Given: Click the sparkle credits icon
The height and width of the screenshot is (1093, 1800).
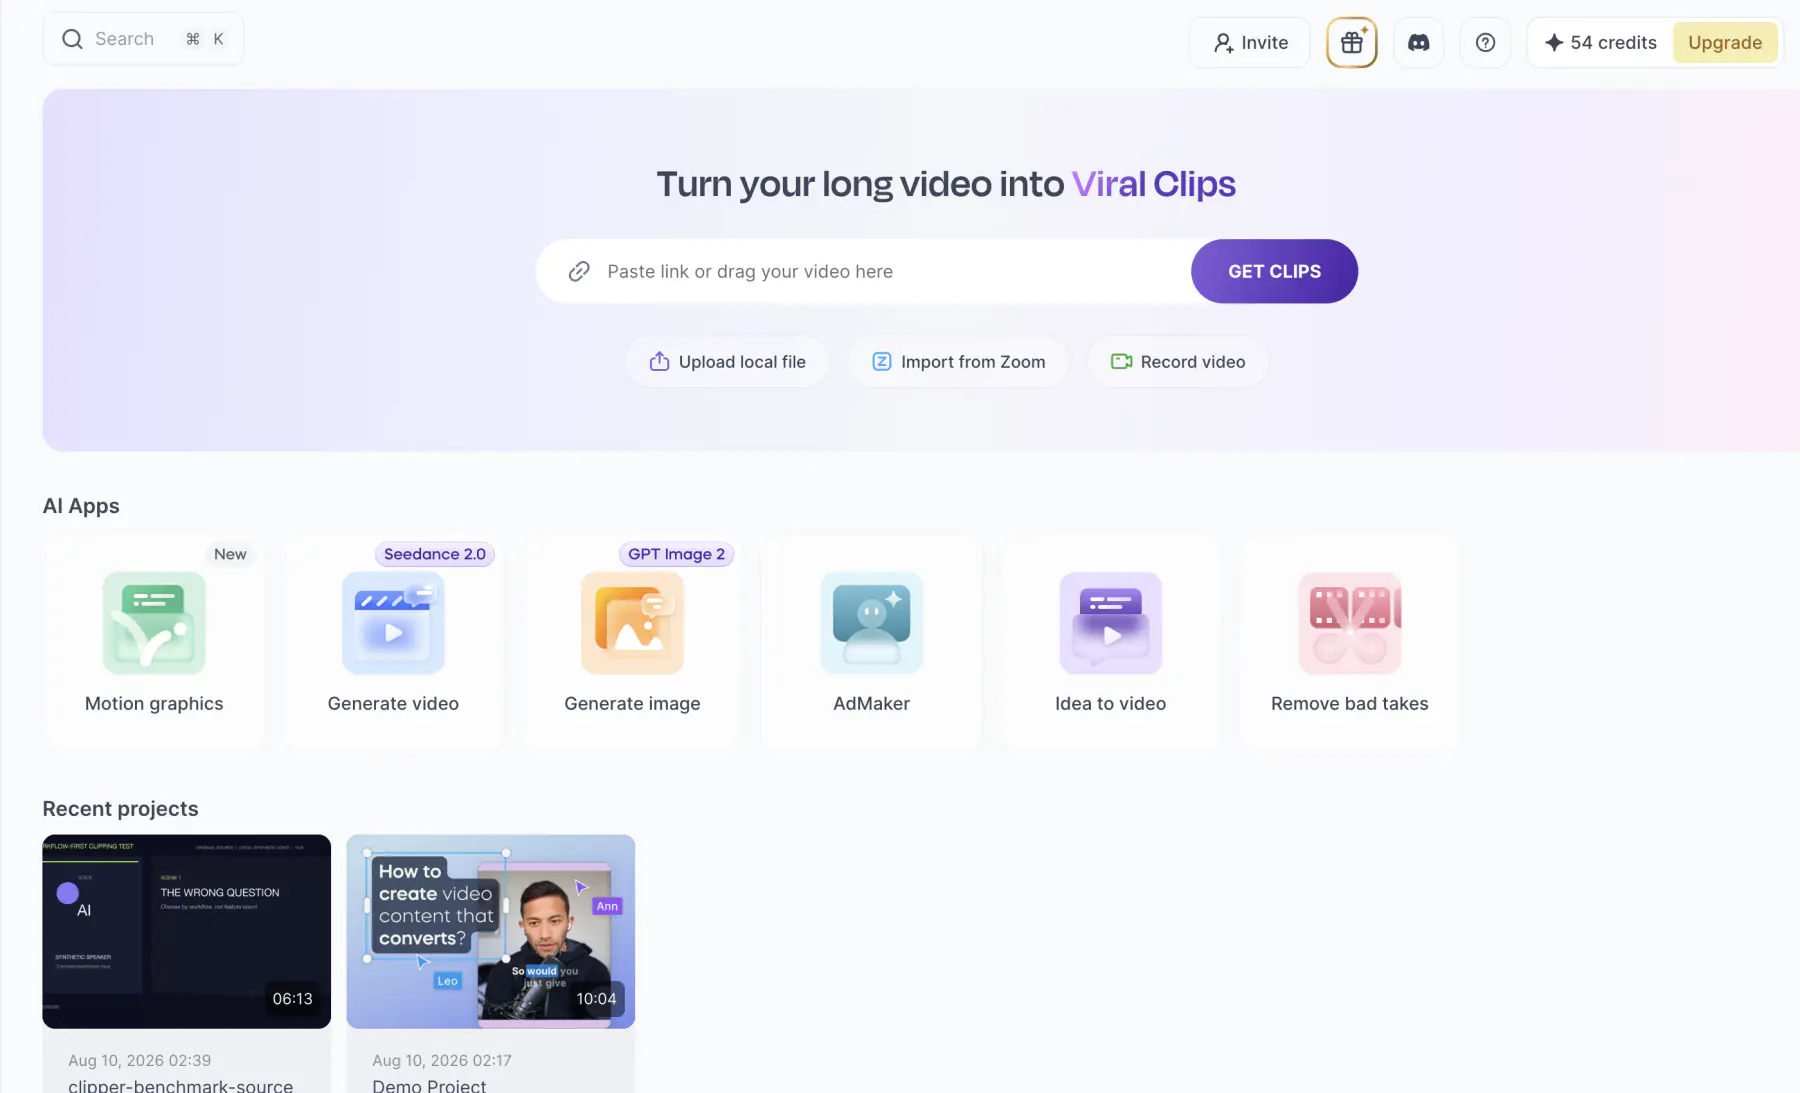Looking at the screenshot, I should coord(1553,42).
